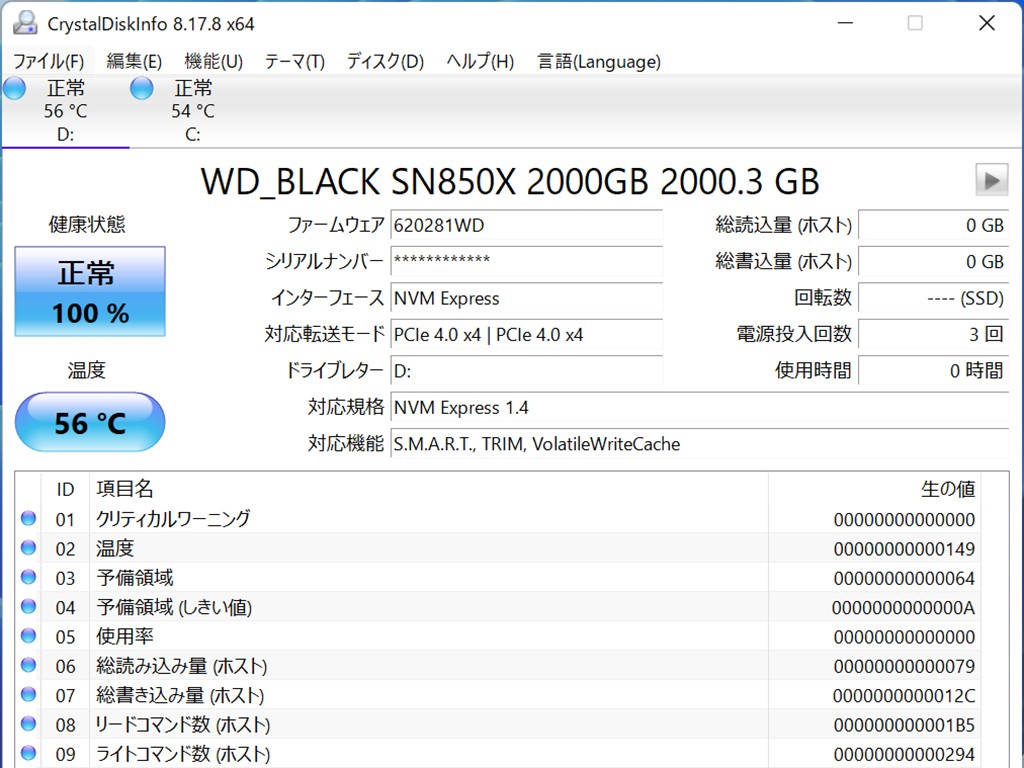Open the ヘルプ(H) menu
The image size is (1024, 768).
coord(480,61)
